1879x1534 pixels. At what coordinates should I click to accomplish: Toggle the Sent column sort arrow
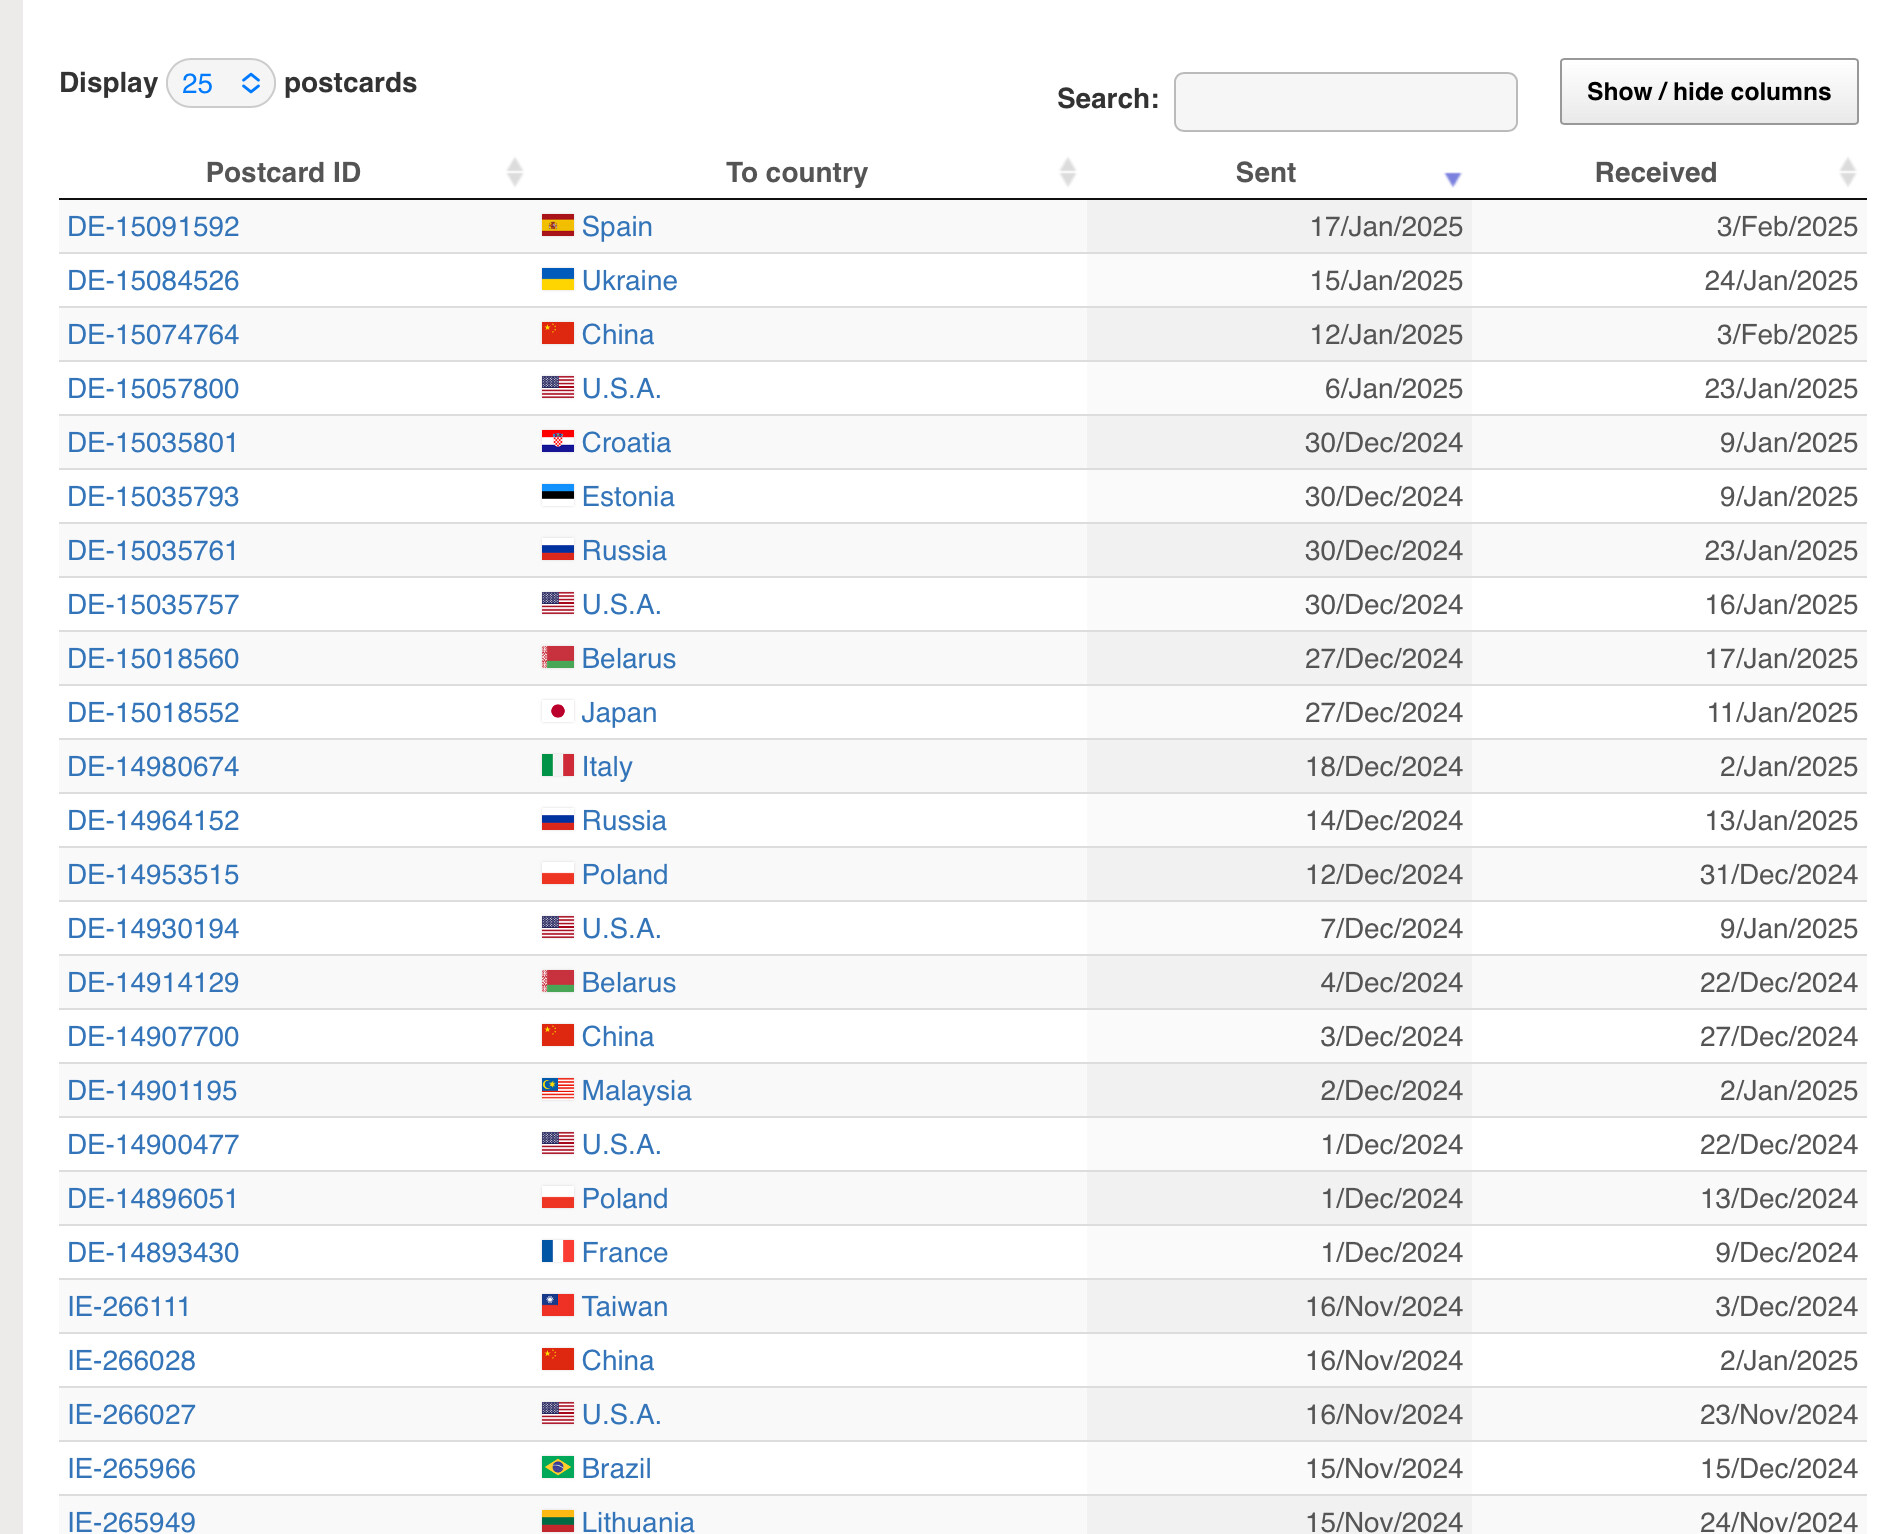1452,178
